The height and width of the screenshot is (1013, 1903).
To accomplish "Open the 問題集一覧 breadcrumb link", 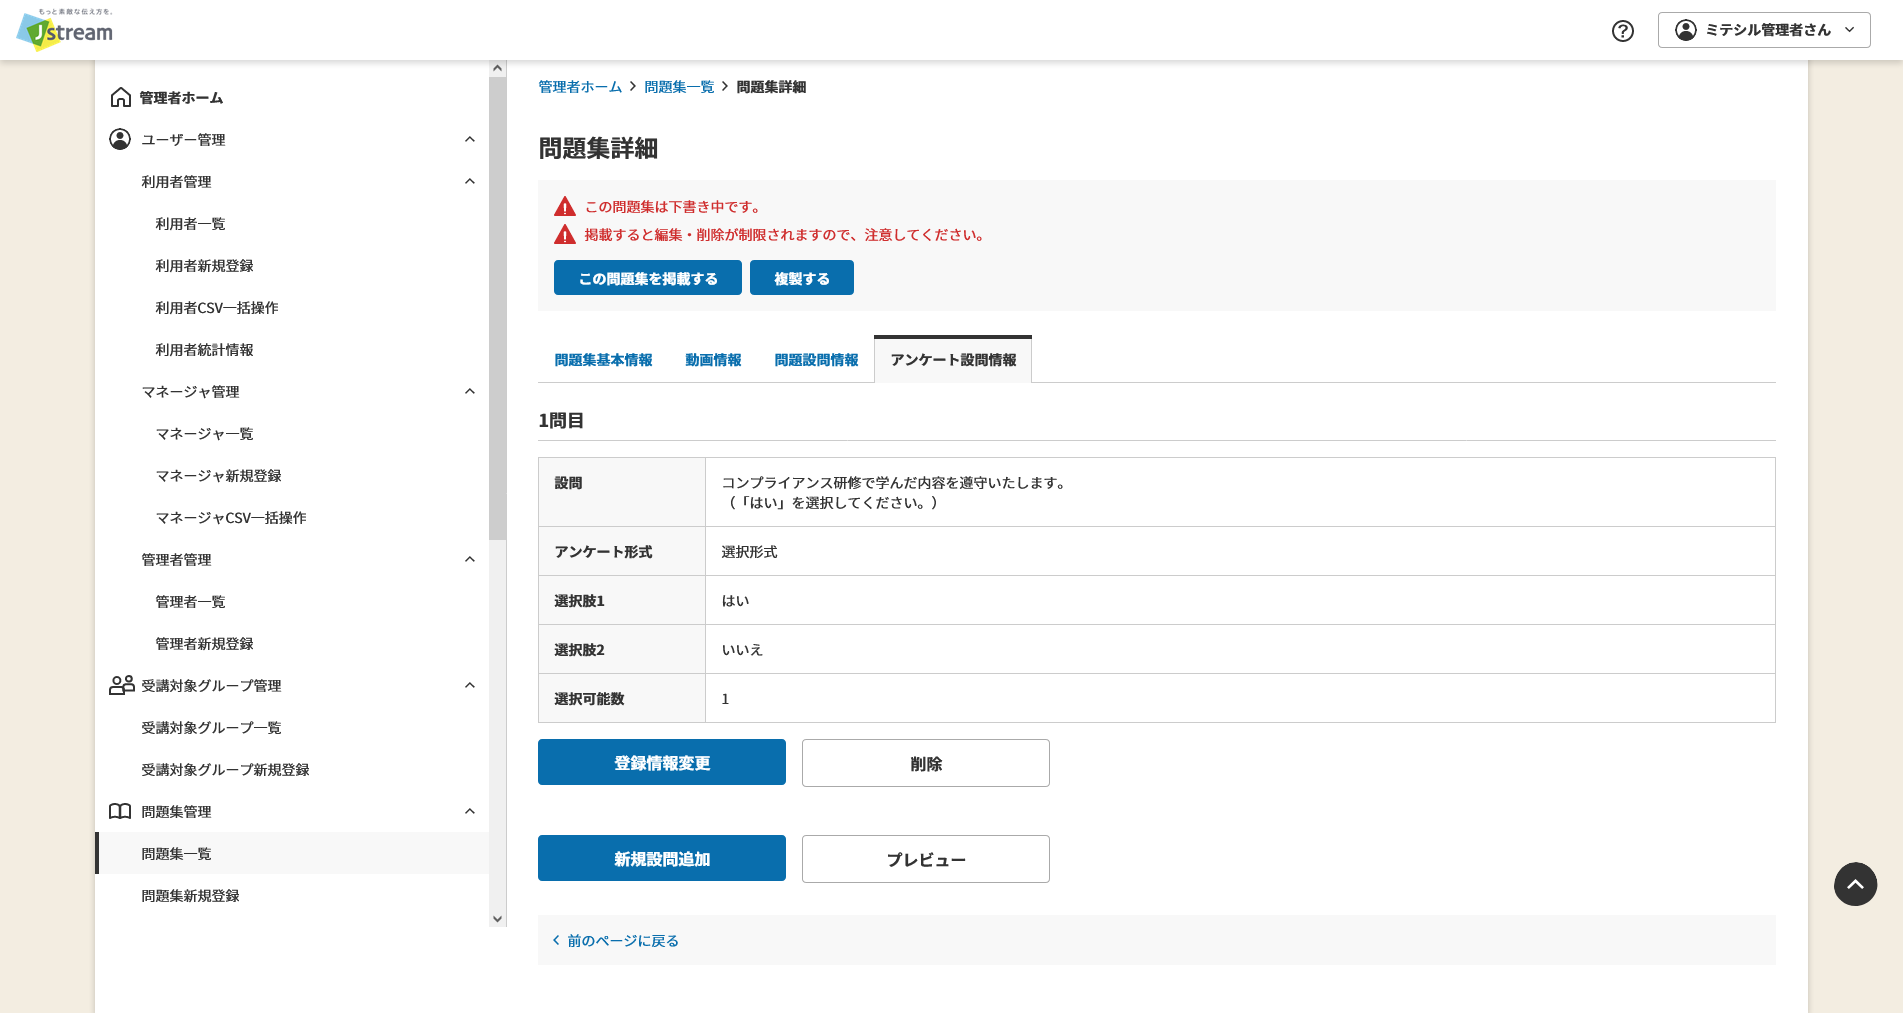I will (x=678, y=87).
